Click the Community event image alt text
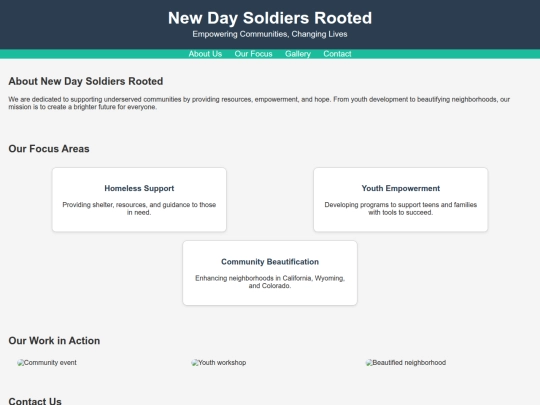The width and height of the screenshot is (540, 405). click(50, 363)
